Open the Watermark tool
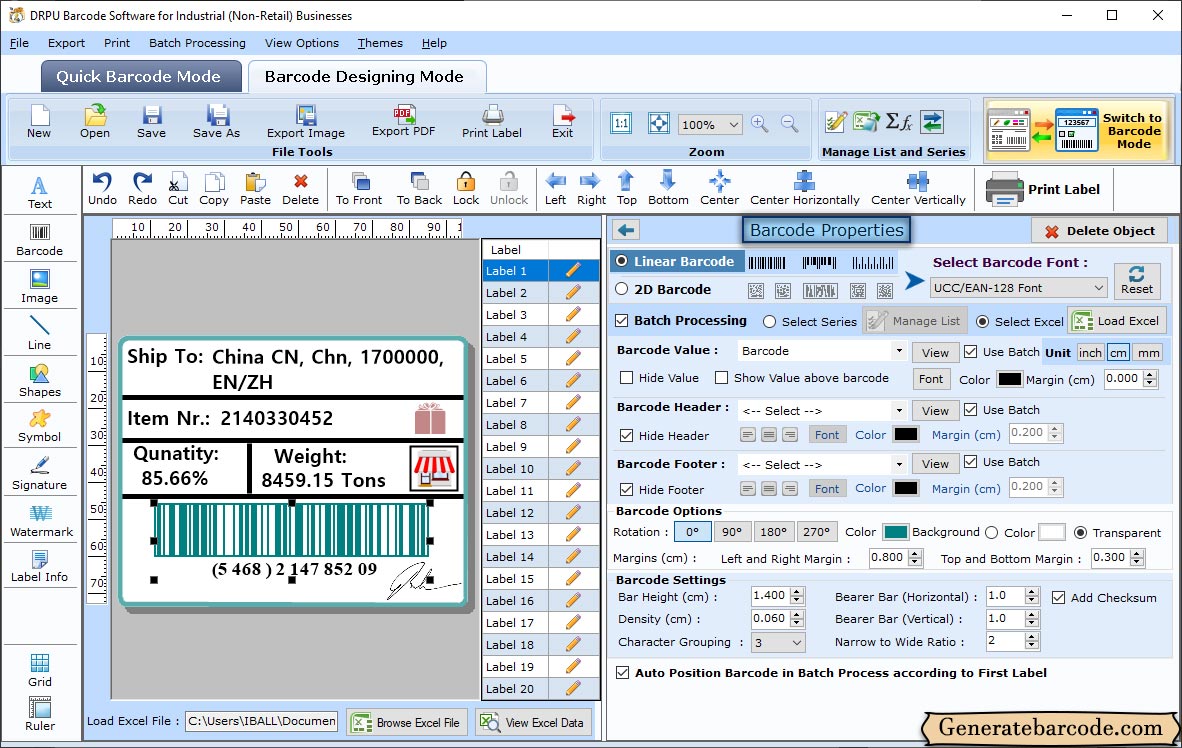The height and width of the screenshot is (748, 1182). coord(41,521)
